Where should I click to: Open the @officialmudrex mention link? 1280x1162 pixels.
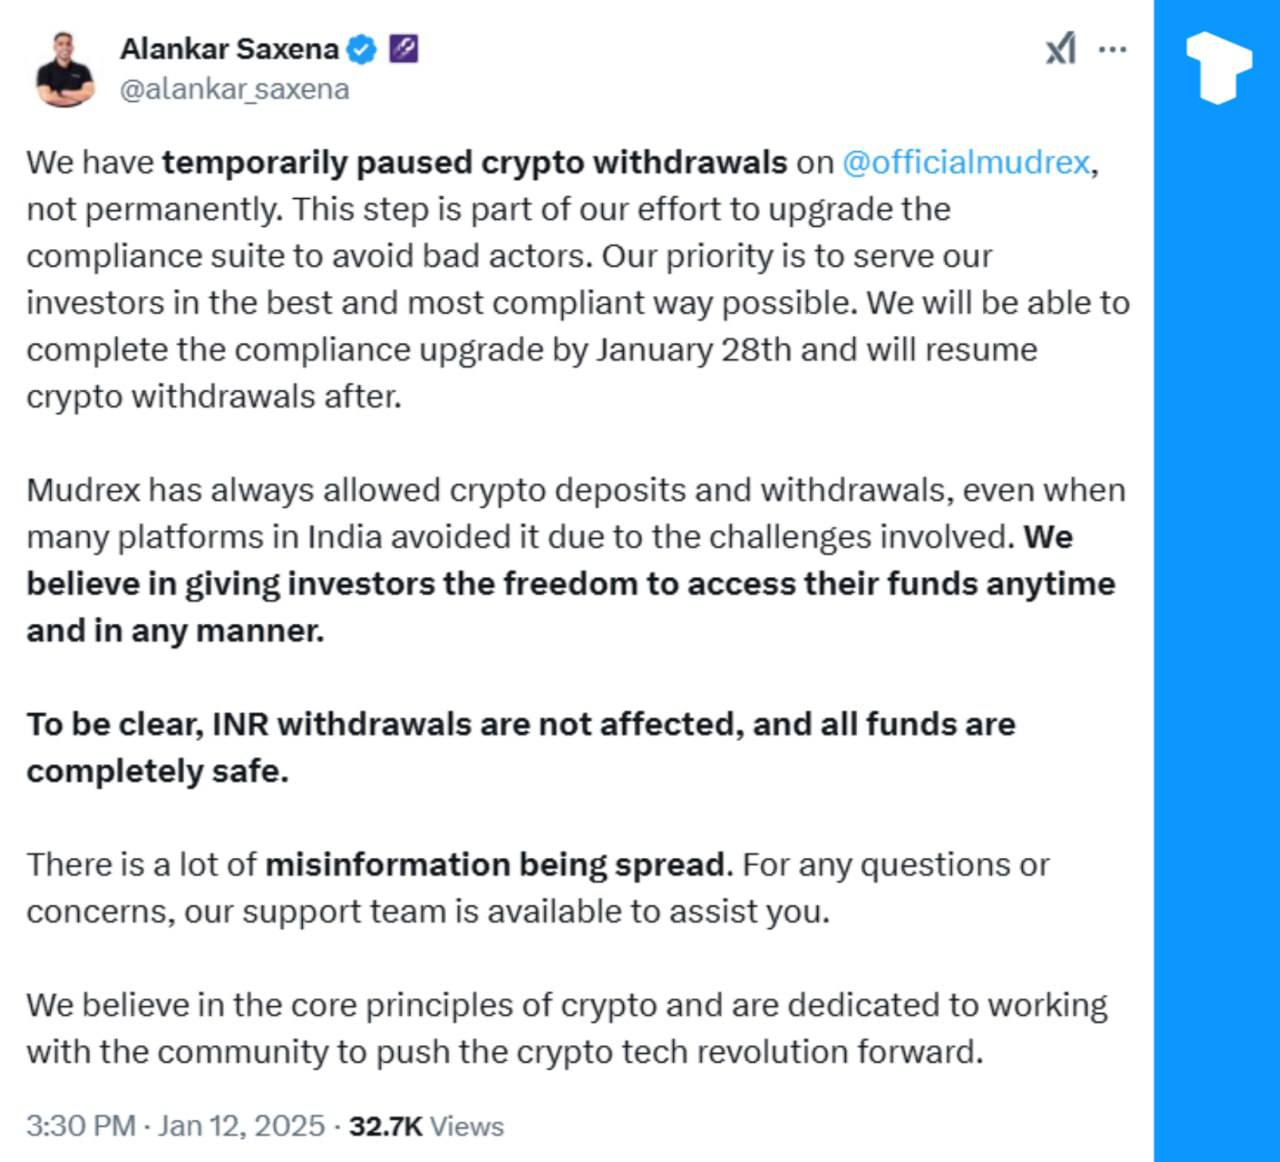click(x=965, y=162)
